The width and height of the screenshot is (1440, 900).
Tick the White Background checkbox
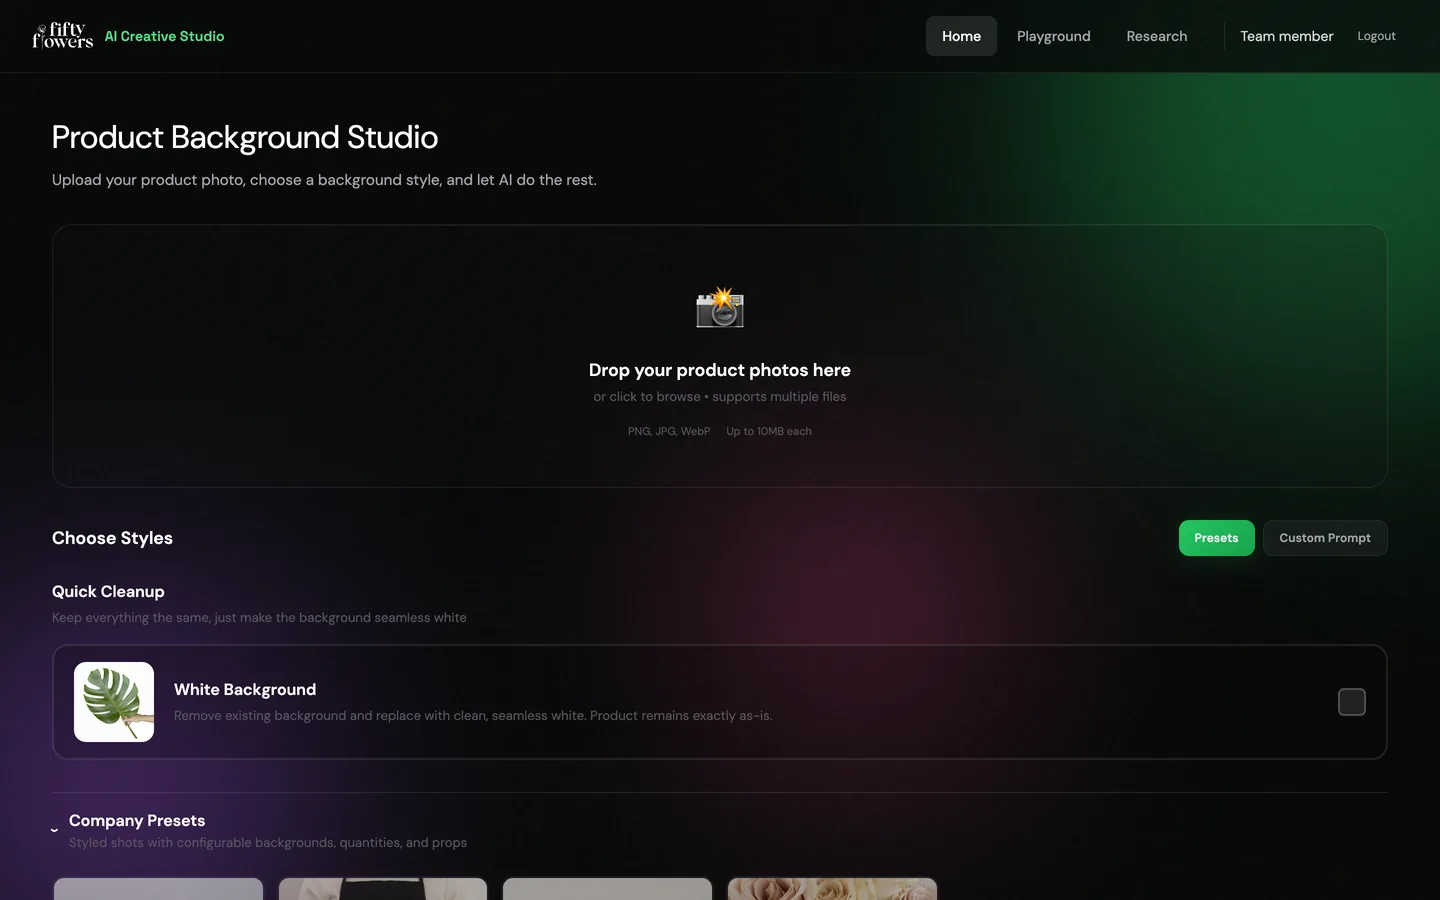pos(1352,702)
